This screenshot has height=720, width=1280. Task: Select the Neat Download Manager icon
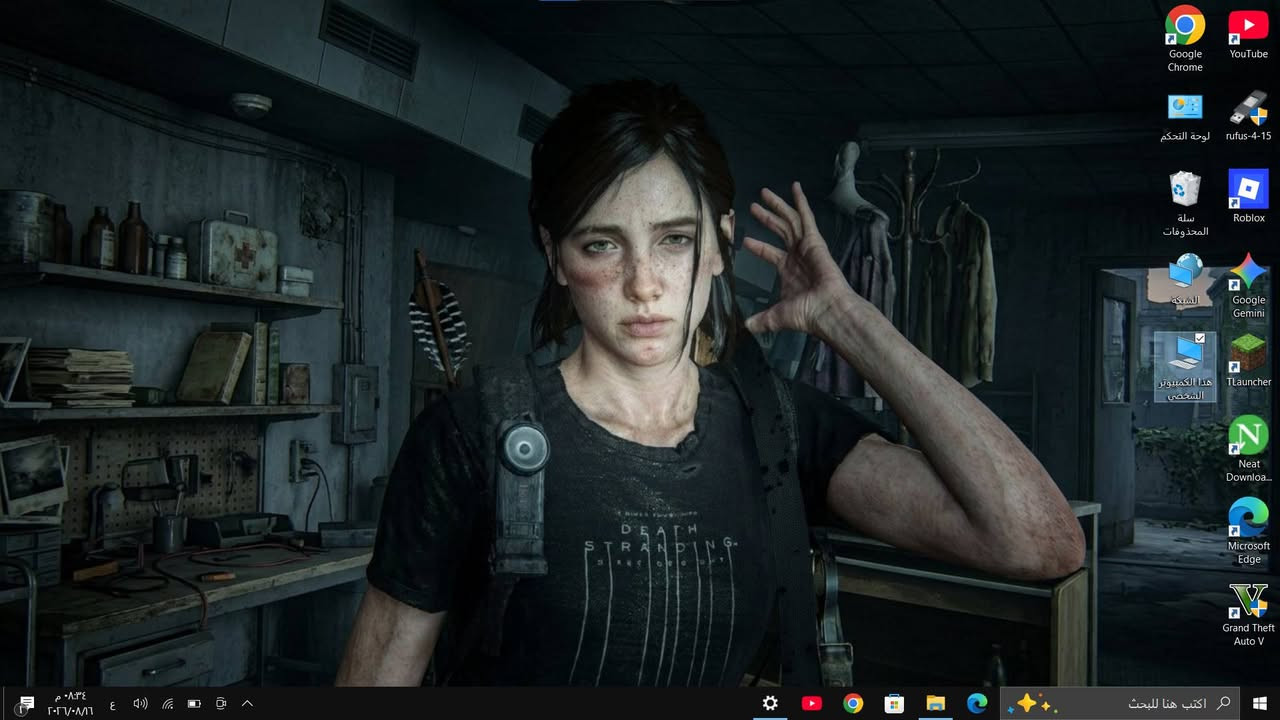tap(1248, 450)
